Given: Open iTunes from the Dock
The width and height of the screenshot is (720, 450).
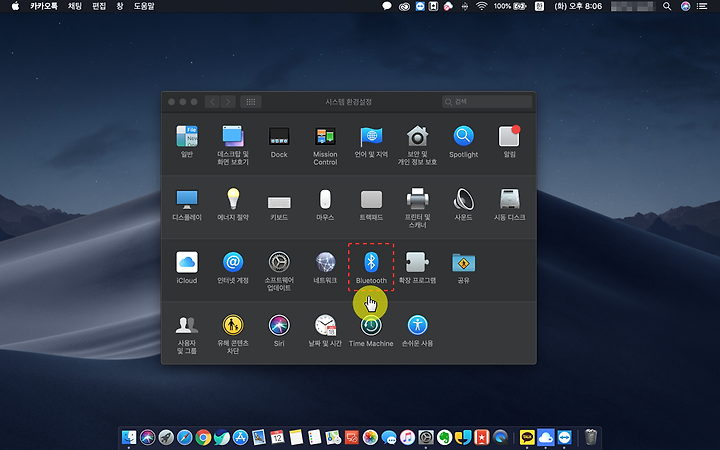Looking at the screenshot, I should click(407, 437).
